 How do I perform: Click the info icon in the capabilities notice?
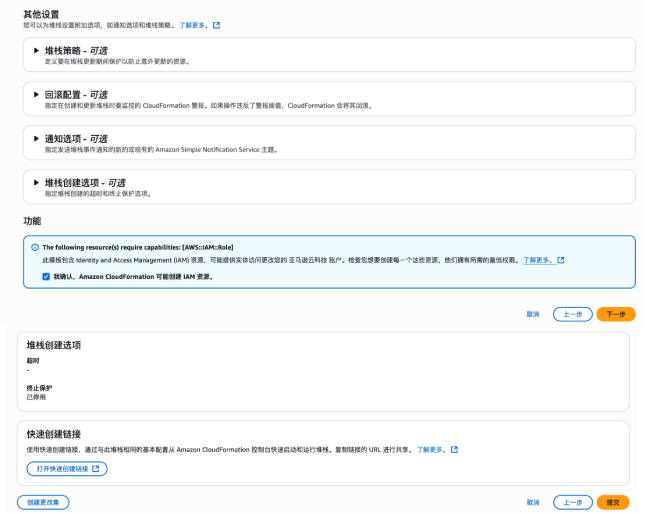click(x=35, y=247)
